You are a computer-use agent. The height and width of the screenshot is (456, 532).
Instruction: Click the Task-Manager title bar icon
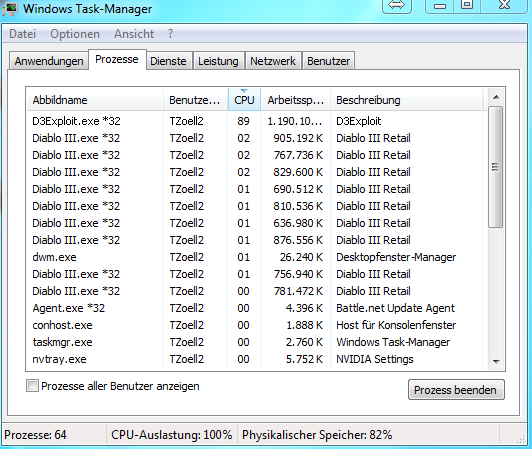point(10,8)
